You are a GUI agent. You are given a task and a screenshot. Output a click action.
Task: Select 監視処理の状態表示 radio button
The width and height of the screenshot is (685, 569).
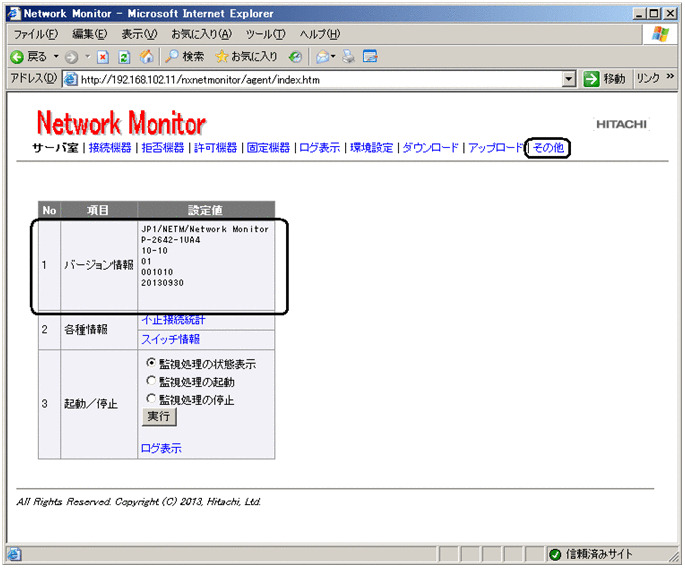click(x=151, y=363)
